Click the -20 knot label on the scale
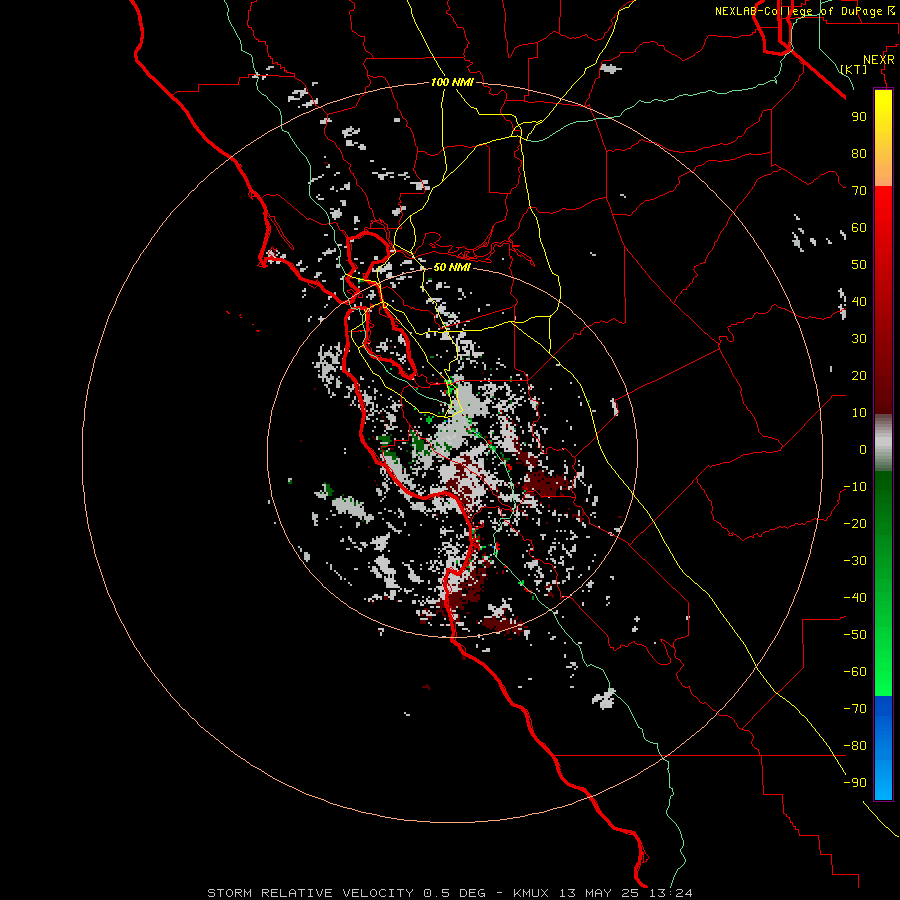This screenshot has width=900, height=900. [855, 523]
